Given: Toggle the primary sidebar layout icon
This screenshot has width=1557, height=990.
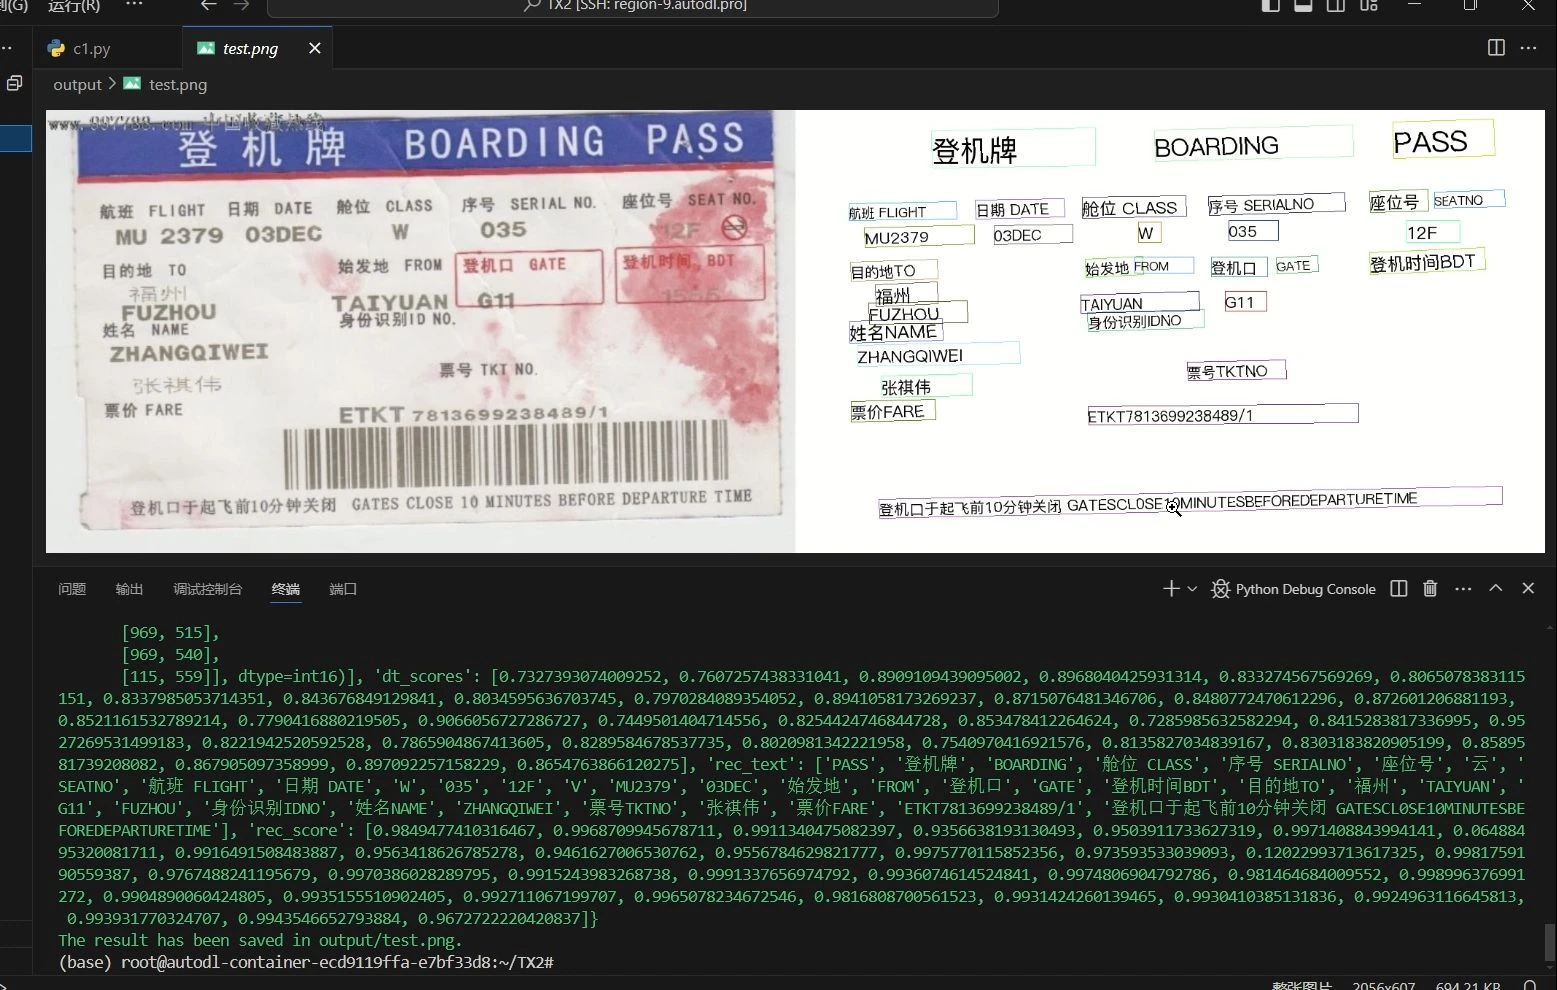Looking at the screenshot, I should pos(1271,5).
